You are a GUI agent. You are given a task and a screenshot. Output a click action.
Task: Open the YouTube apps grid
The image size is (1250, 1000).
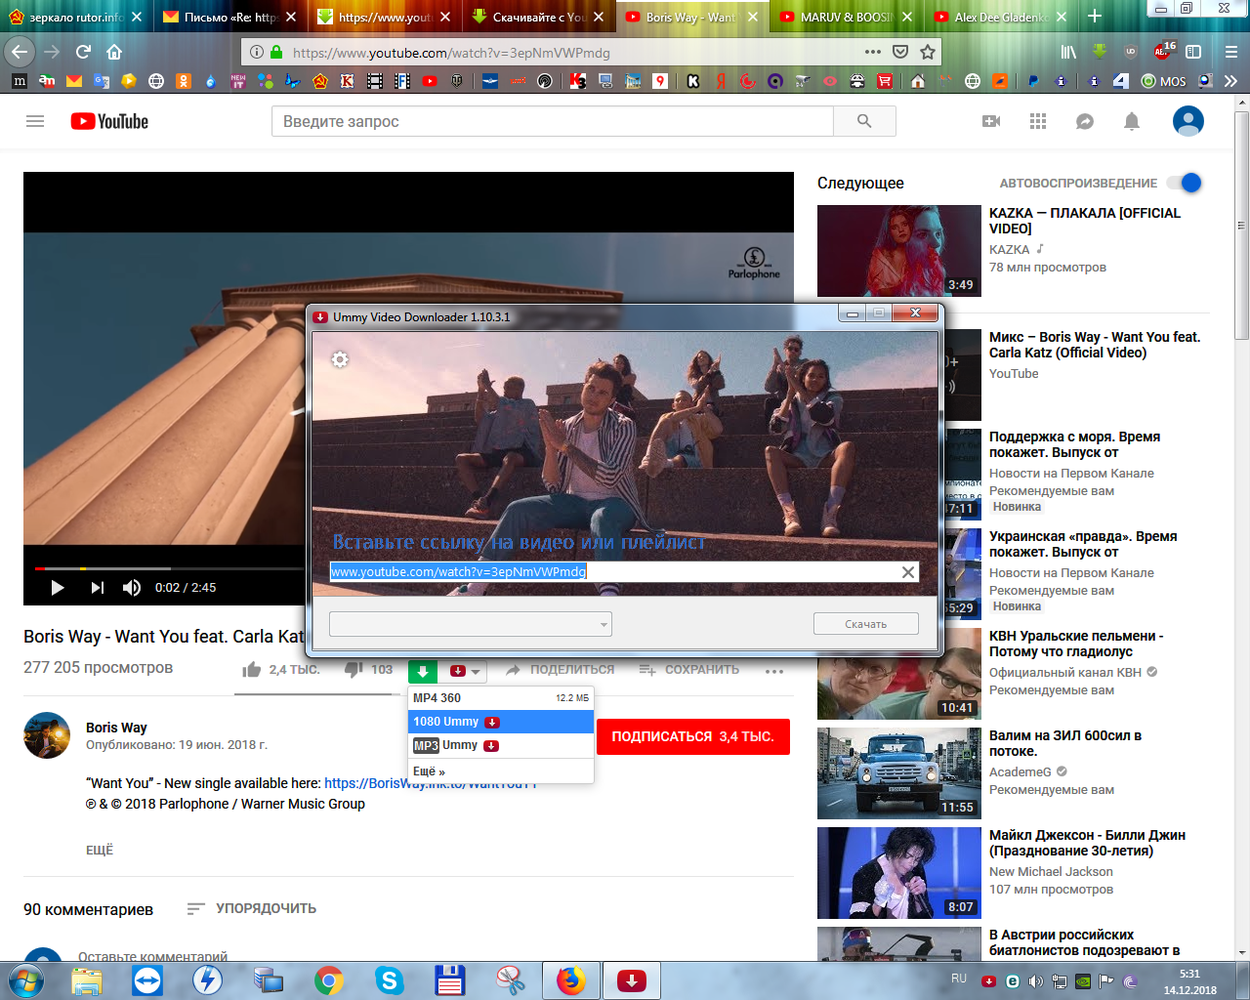tap(1038, 121)
